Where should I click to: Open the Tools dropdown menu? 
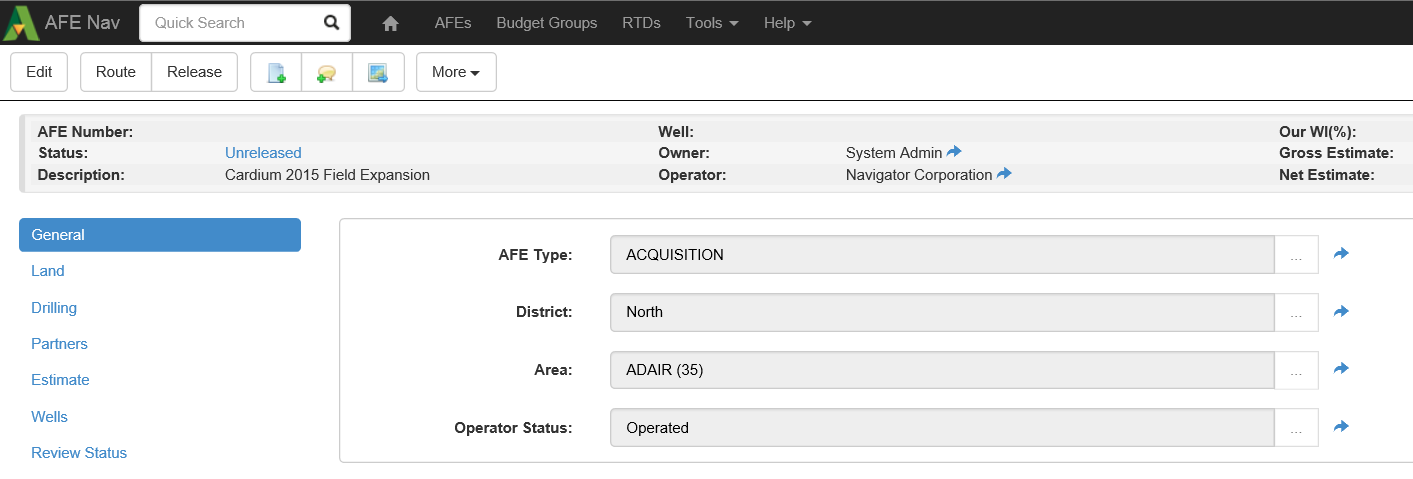point(712,23)
